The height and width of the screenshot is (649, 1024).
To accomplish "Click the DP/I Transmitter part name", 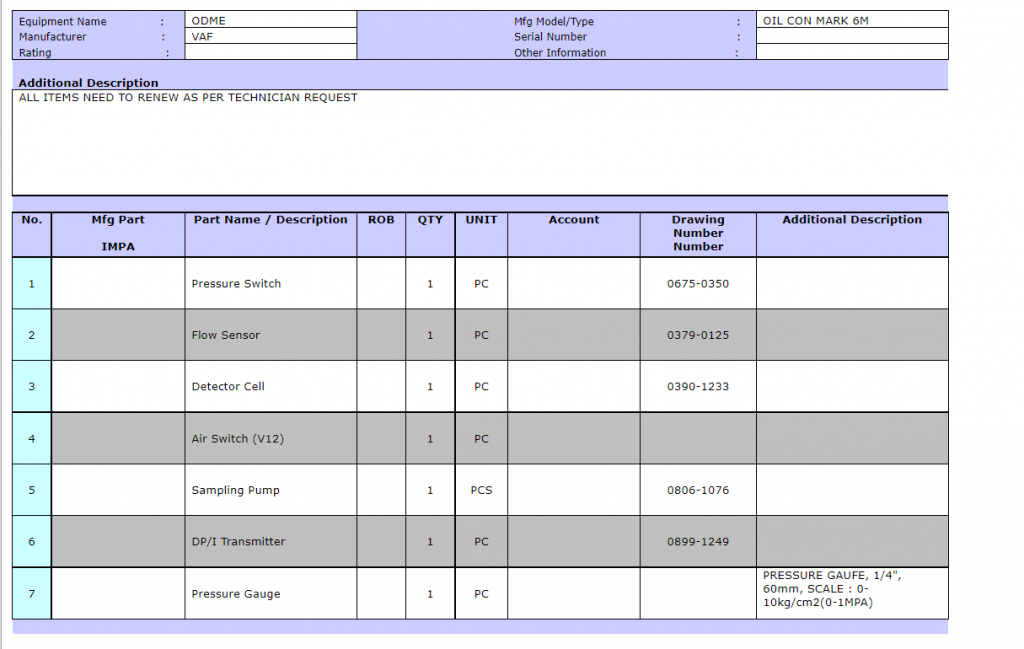I will pos(238,542).
